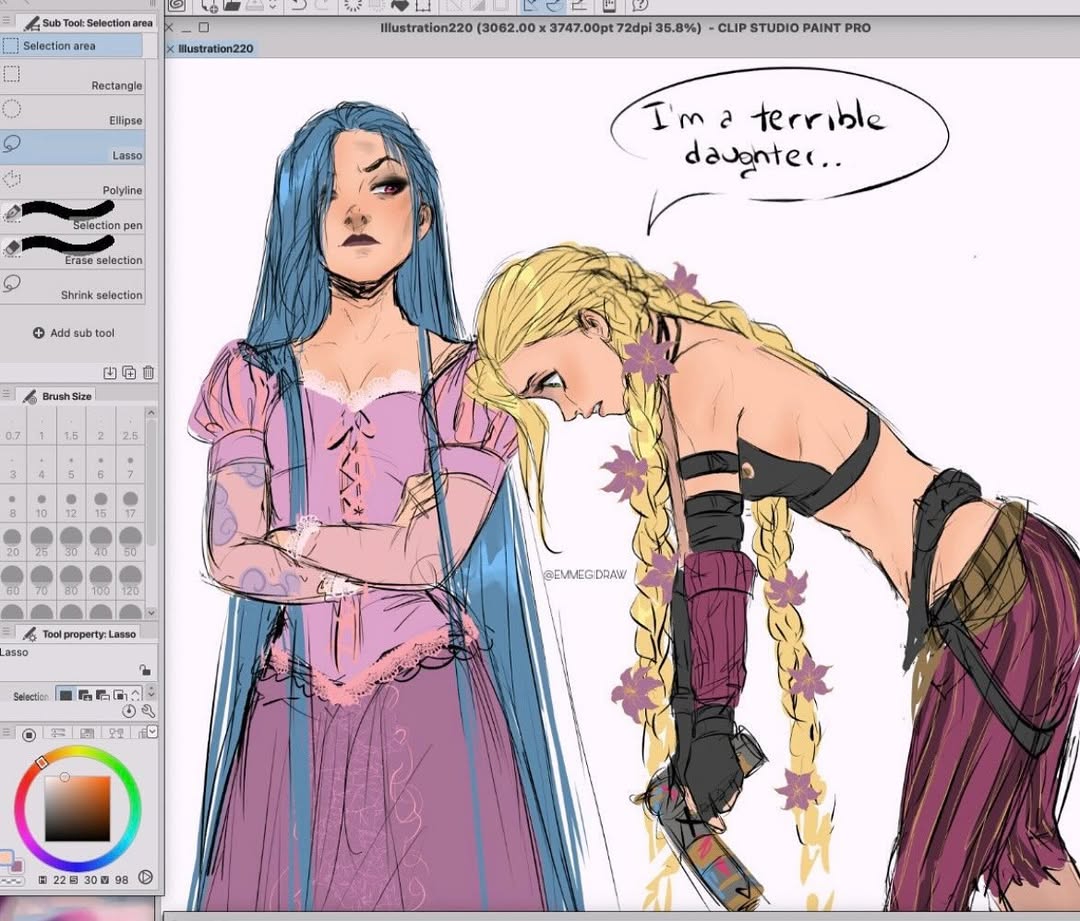Select the Lasso selection sub tool
The width and height of the screenshot is (1080, 921).
point(72,147)
